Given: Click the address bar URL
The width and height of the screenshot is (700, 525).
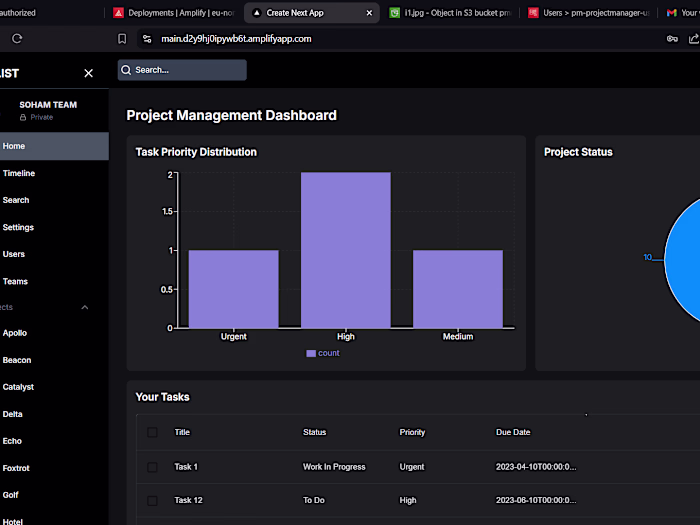Looking at the screenshot, I should click(x=236, y=39).
